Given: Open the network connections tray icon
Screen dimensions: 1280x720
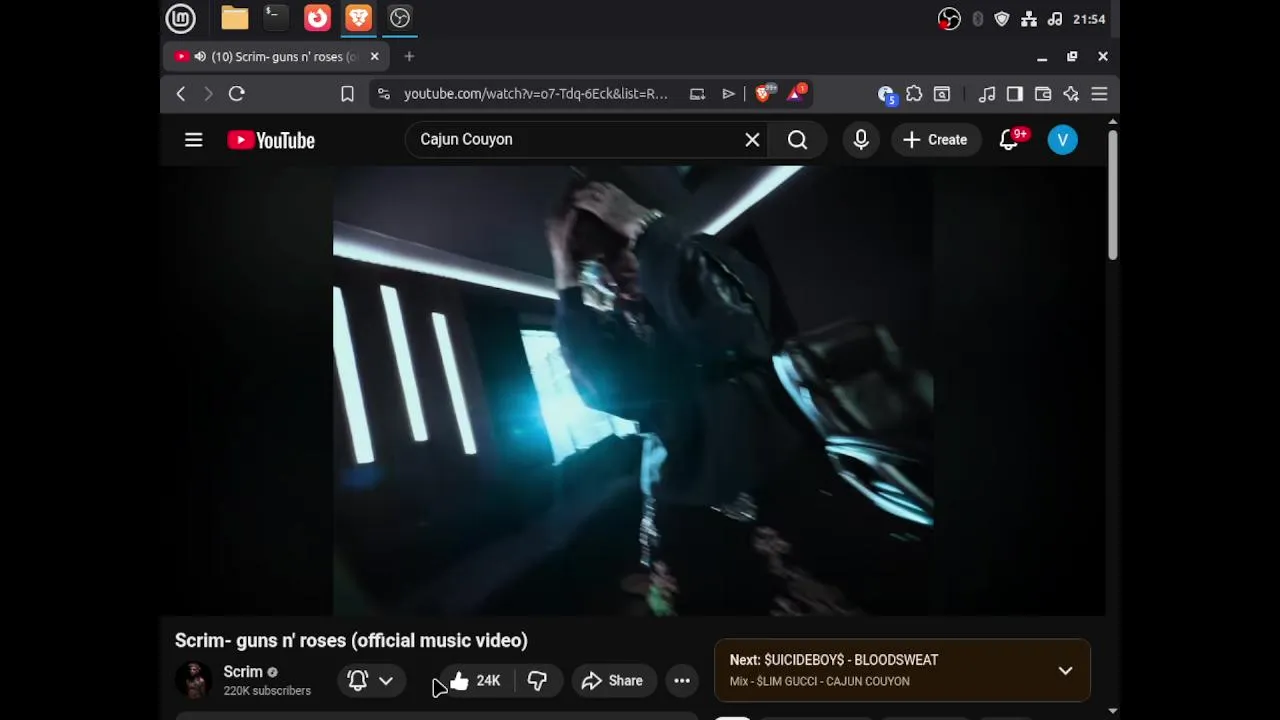Looking at the screenshot, I should (1028, 19).
